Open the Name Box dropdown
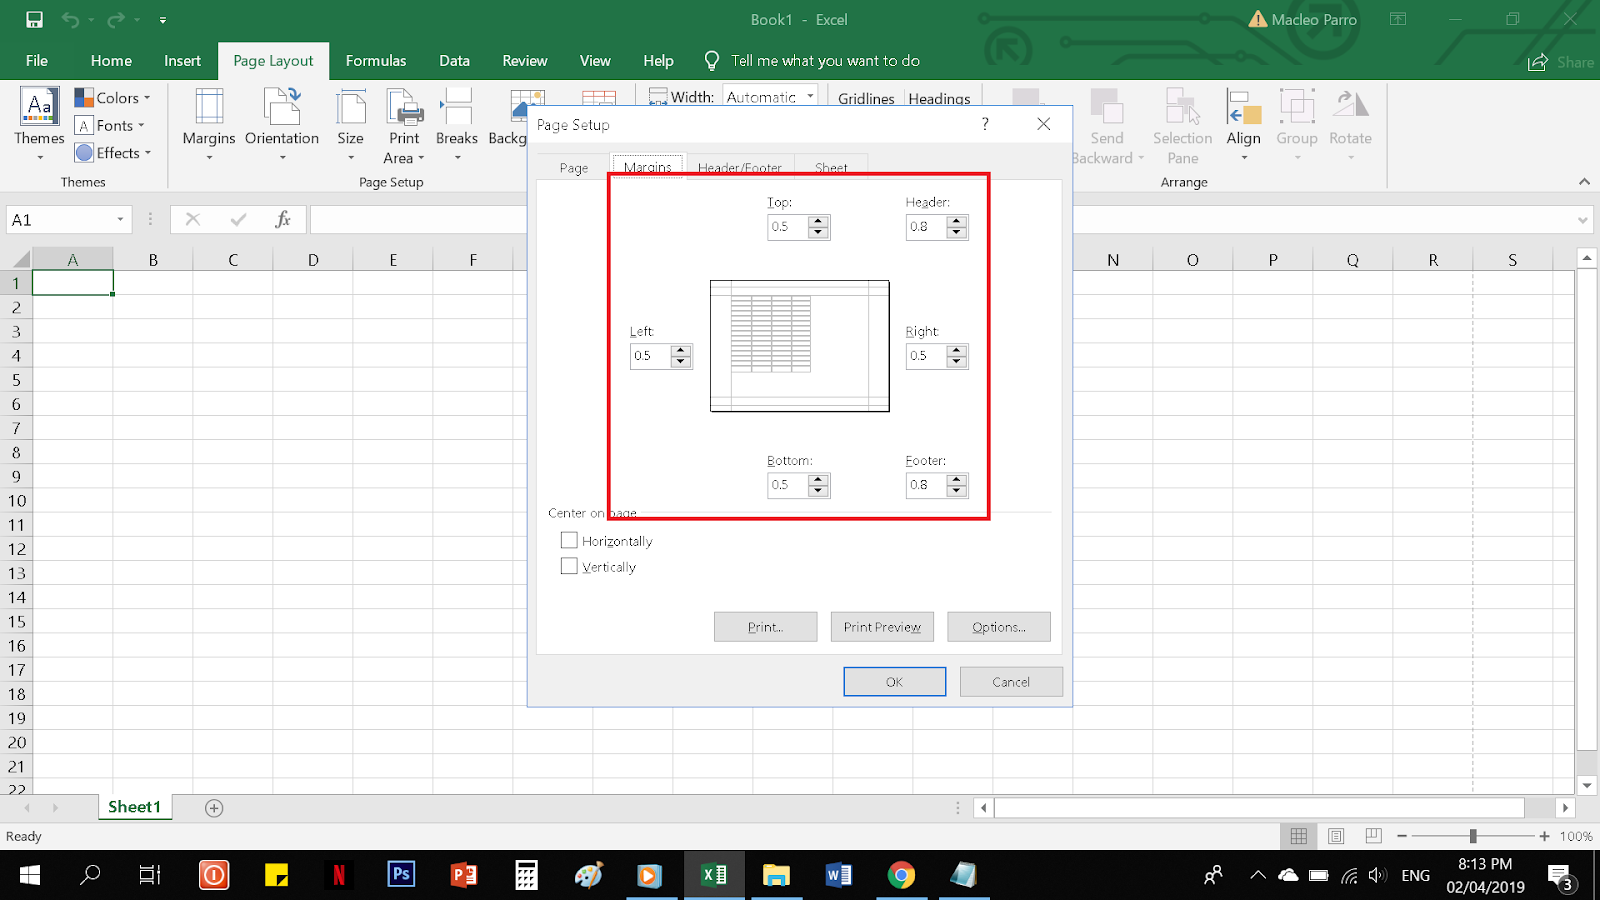 [x=122, y=218]
